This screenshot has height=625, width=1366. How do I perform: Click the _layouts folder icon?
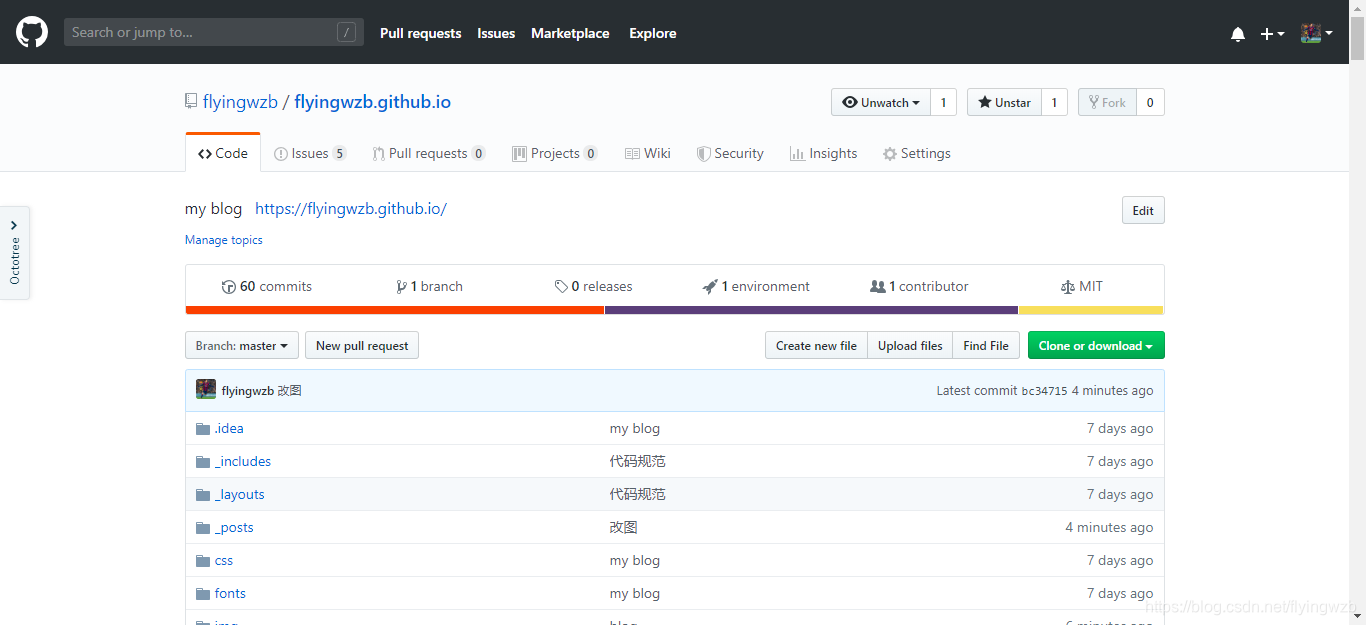click(x=203, y=494)
